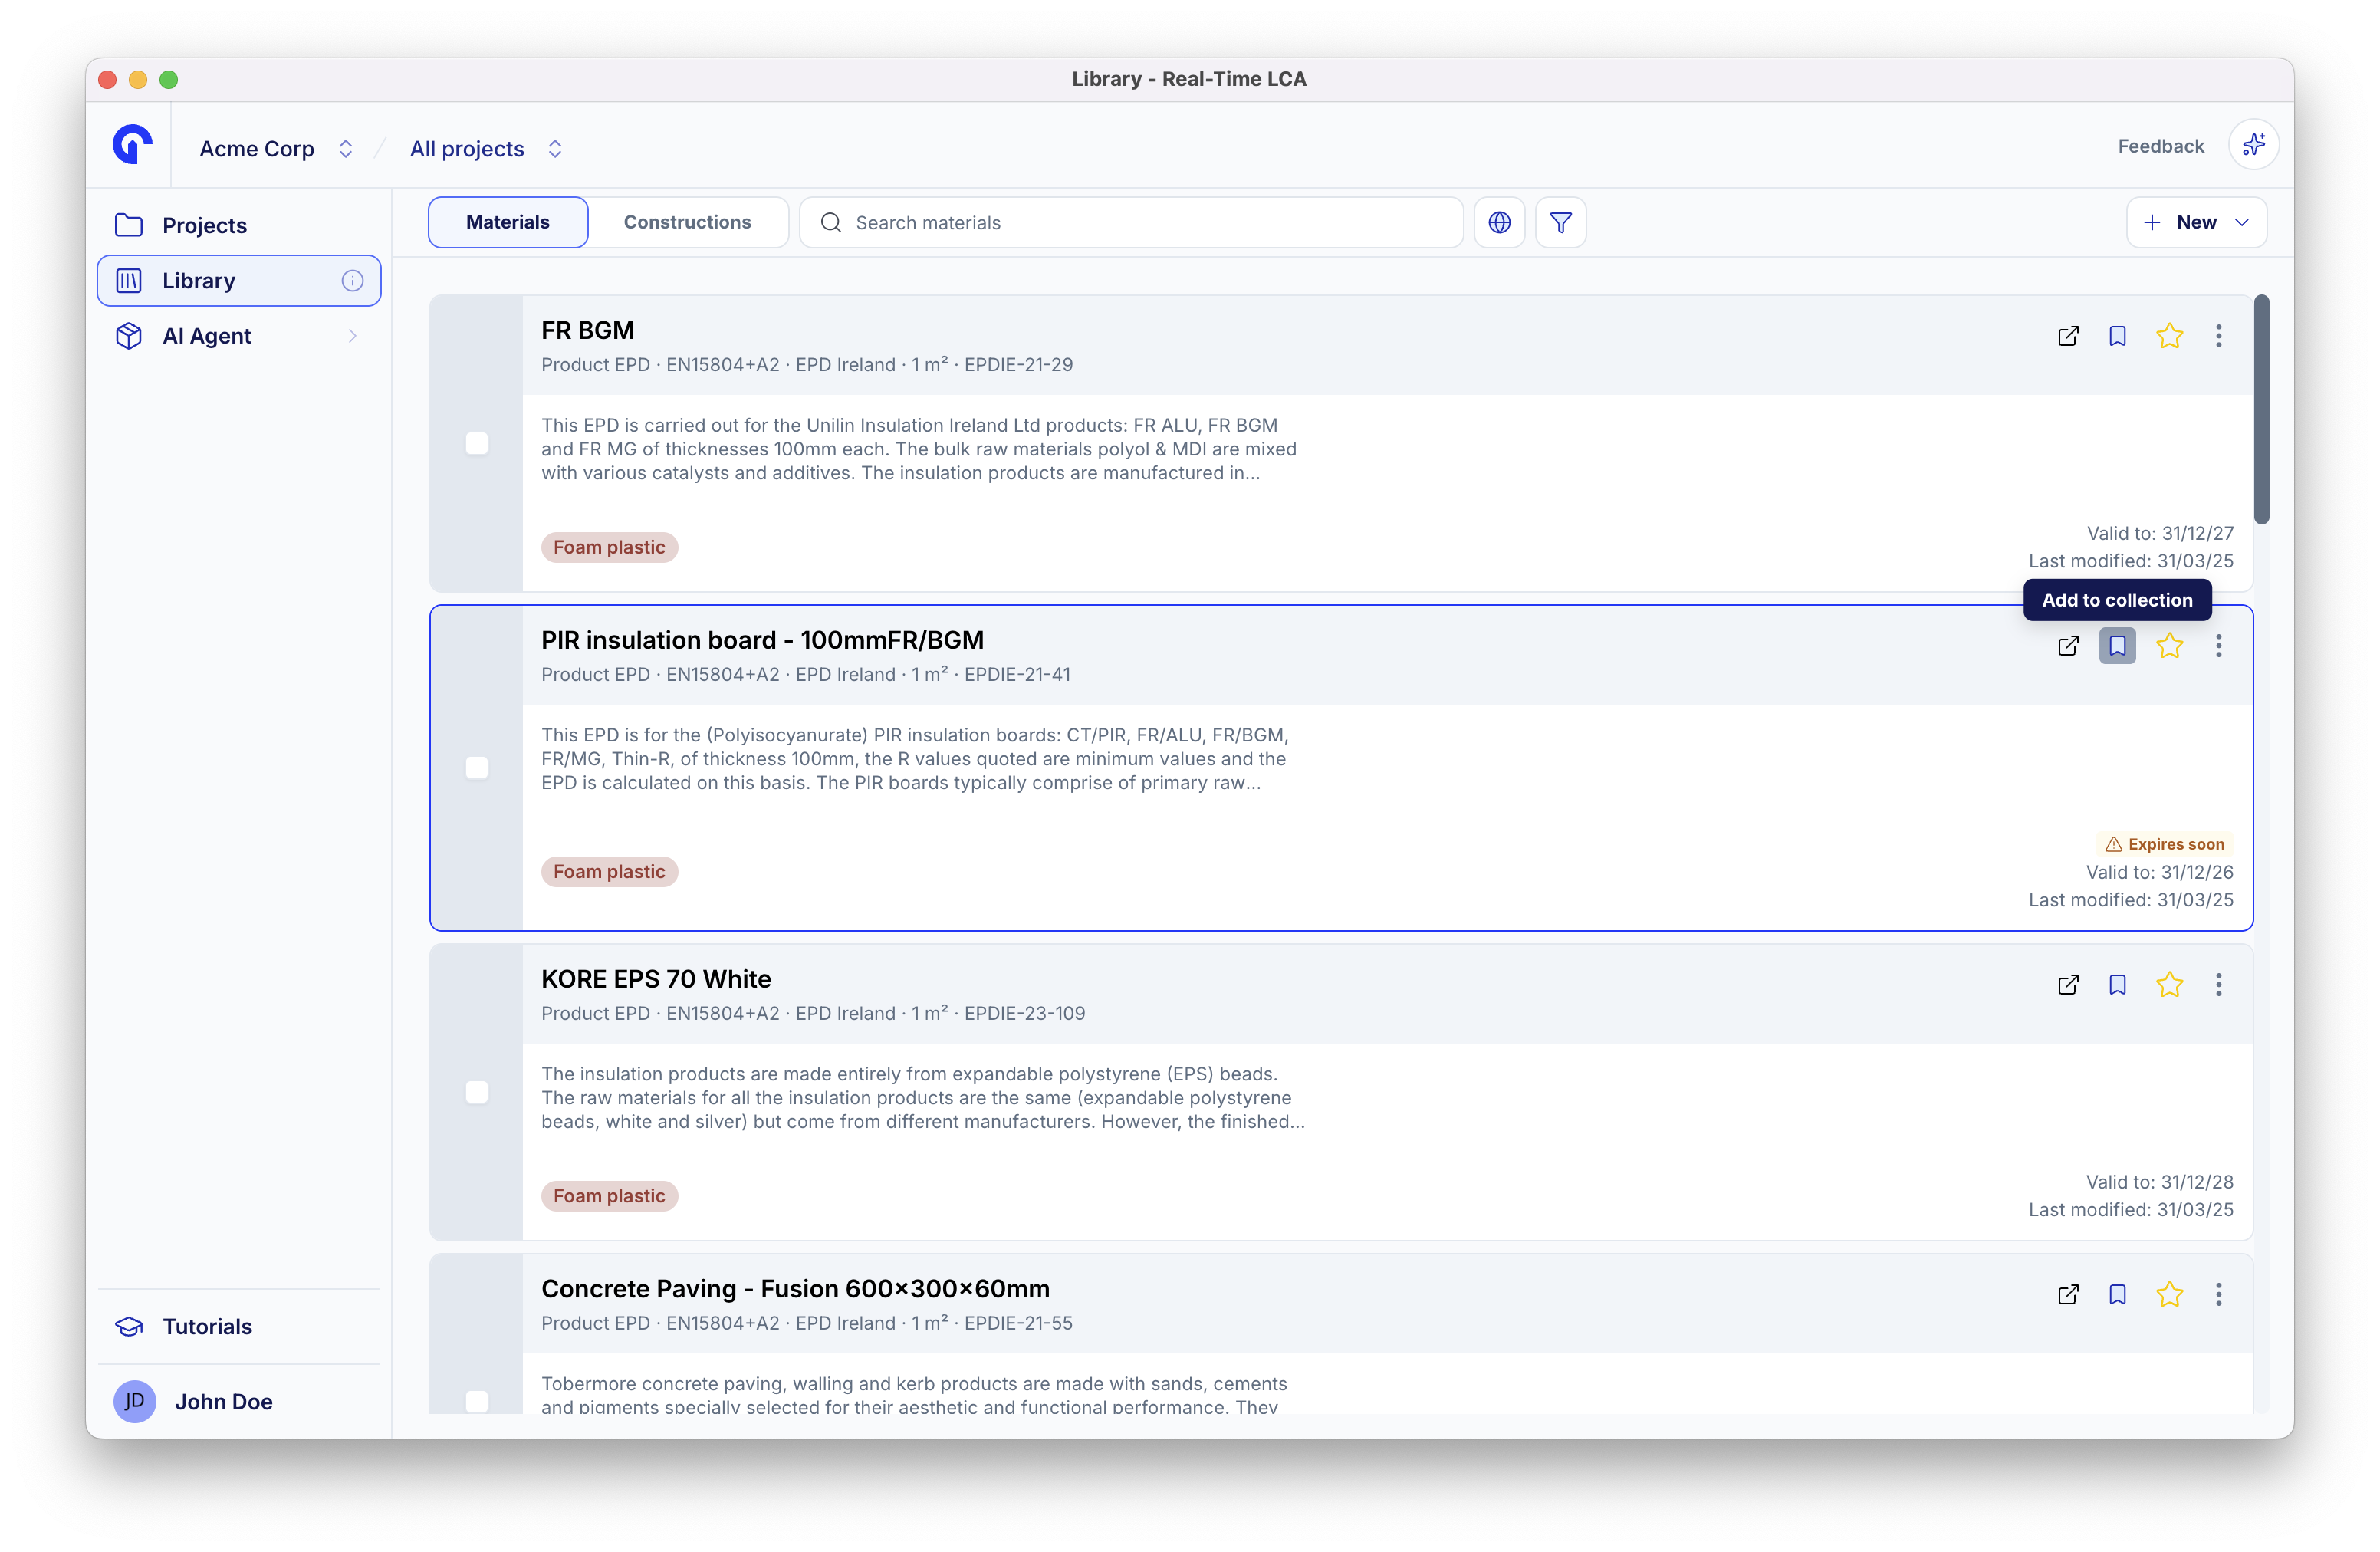The width and height of the screenshot is (2380, 1552).
Task: Open more options for Concrete Paving Fusion
Action: pyautogui.click(x=2218, y=1295)
